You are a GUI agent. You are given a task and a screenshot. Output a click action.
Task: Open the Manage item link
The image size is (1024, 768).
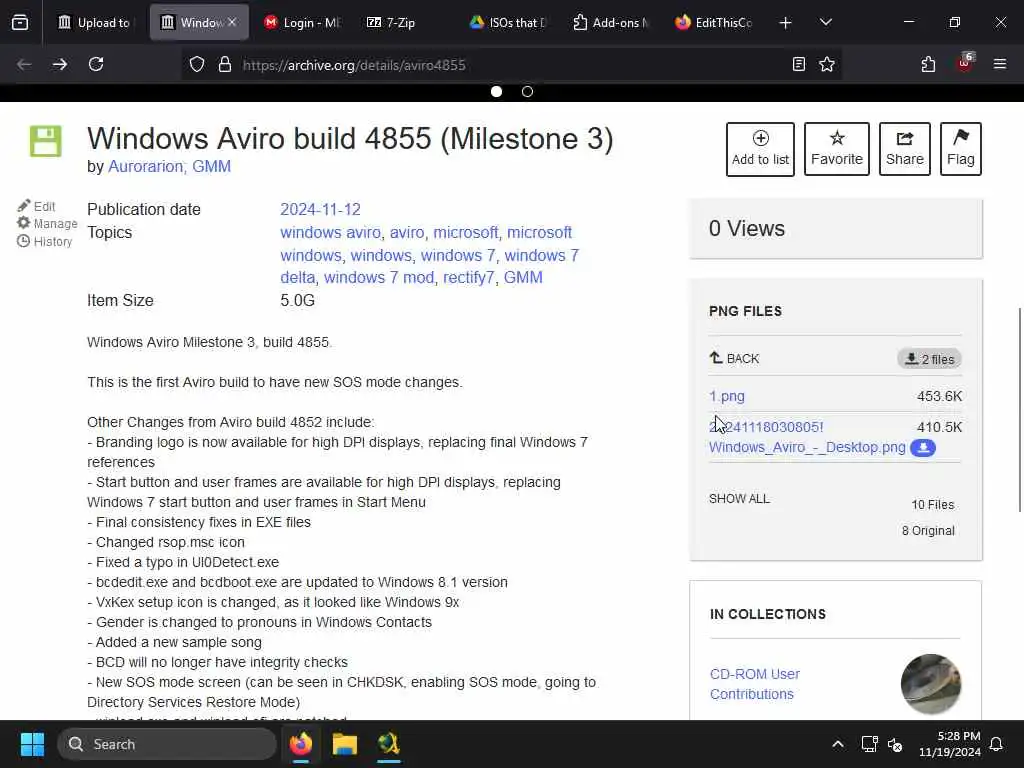[x=47, y=223]
